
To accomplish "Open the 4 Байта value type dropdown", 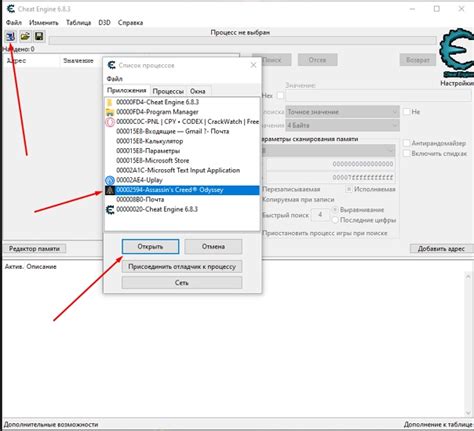I will click(x=342, y=126).
